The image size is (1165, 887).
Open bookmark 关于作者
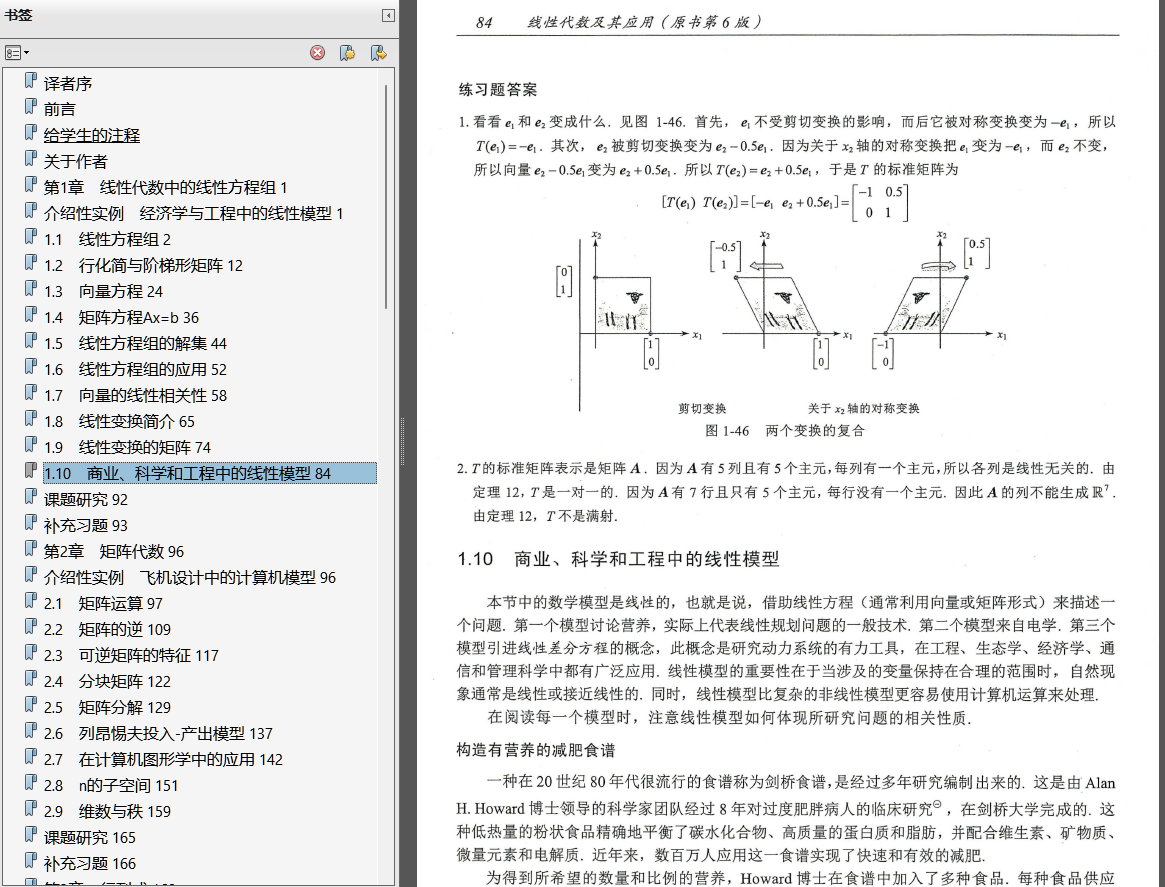[x=75, y=161]
